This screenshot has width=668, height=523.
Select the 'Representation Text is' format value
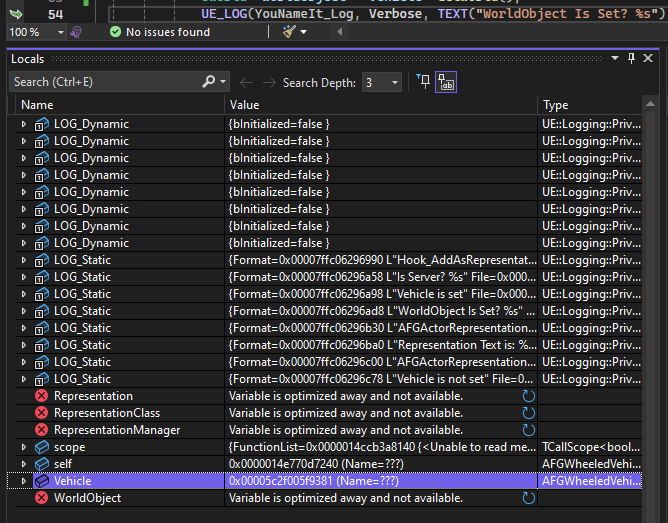coord(382,345)
